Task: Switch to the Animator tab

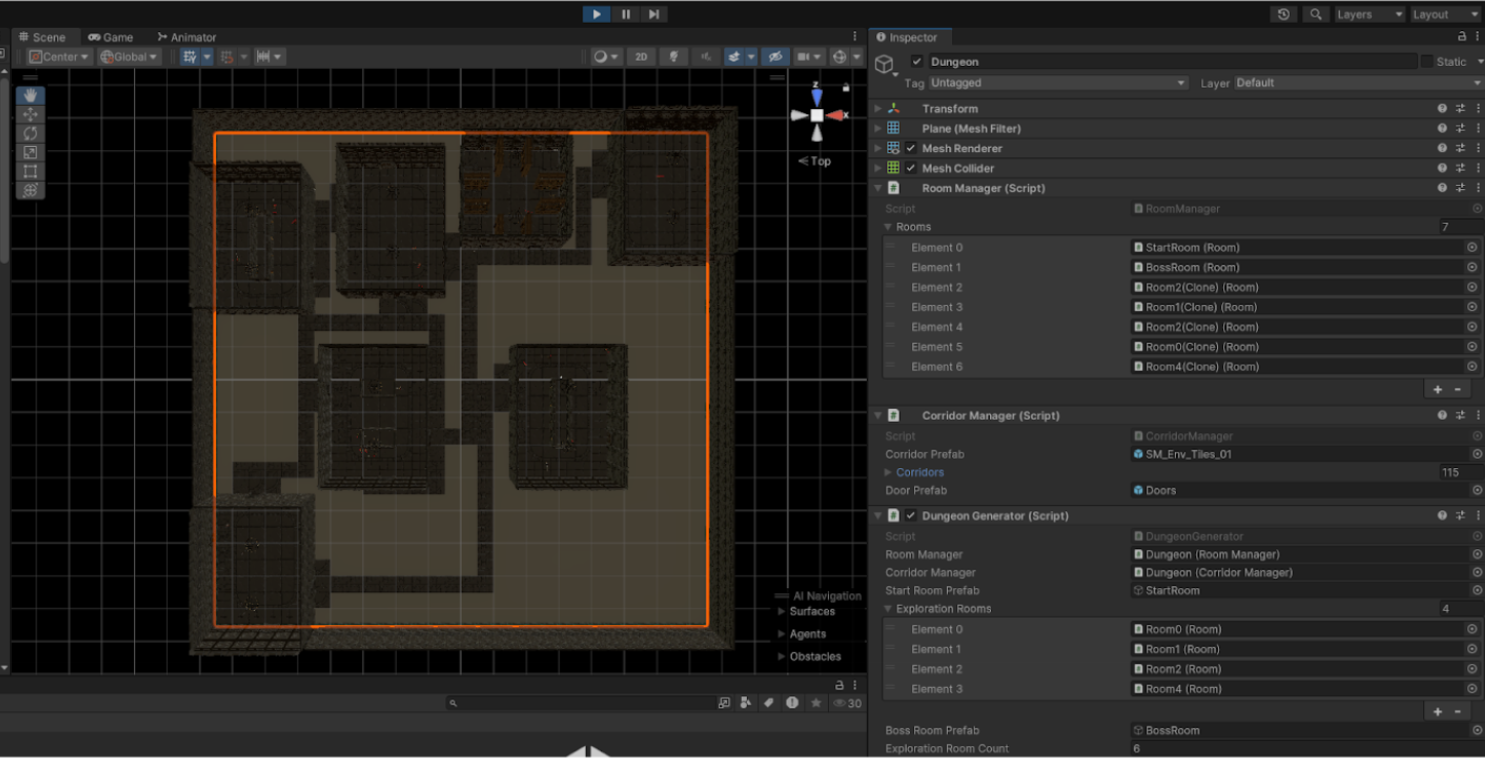Action: point(187,37)
